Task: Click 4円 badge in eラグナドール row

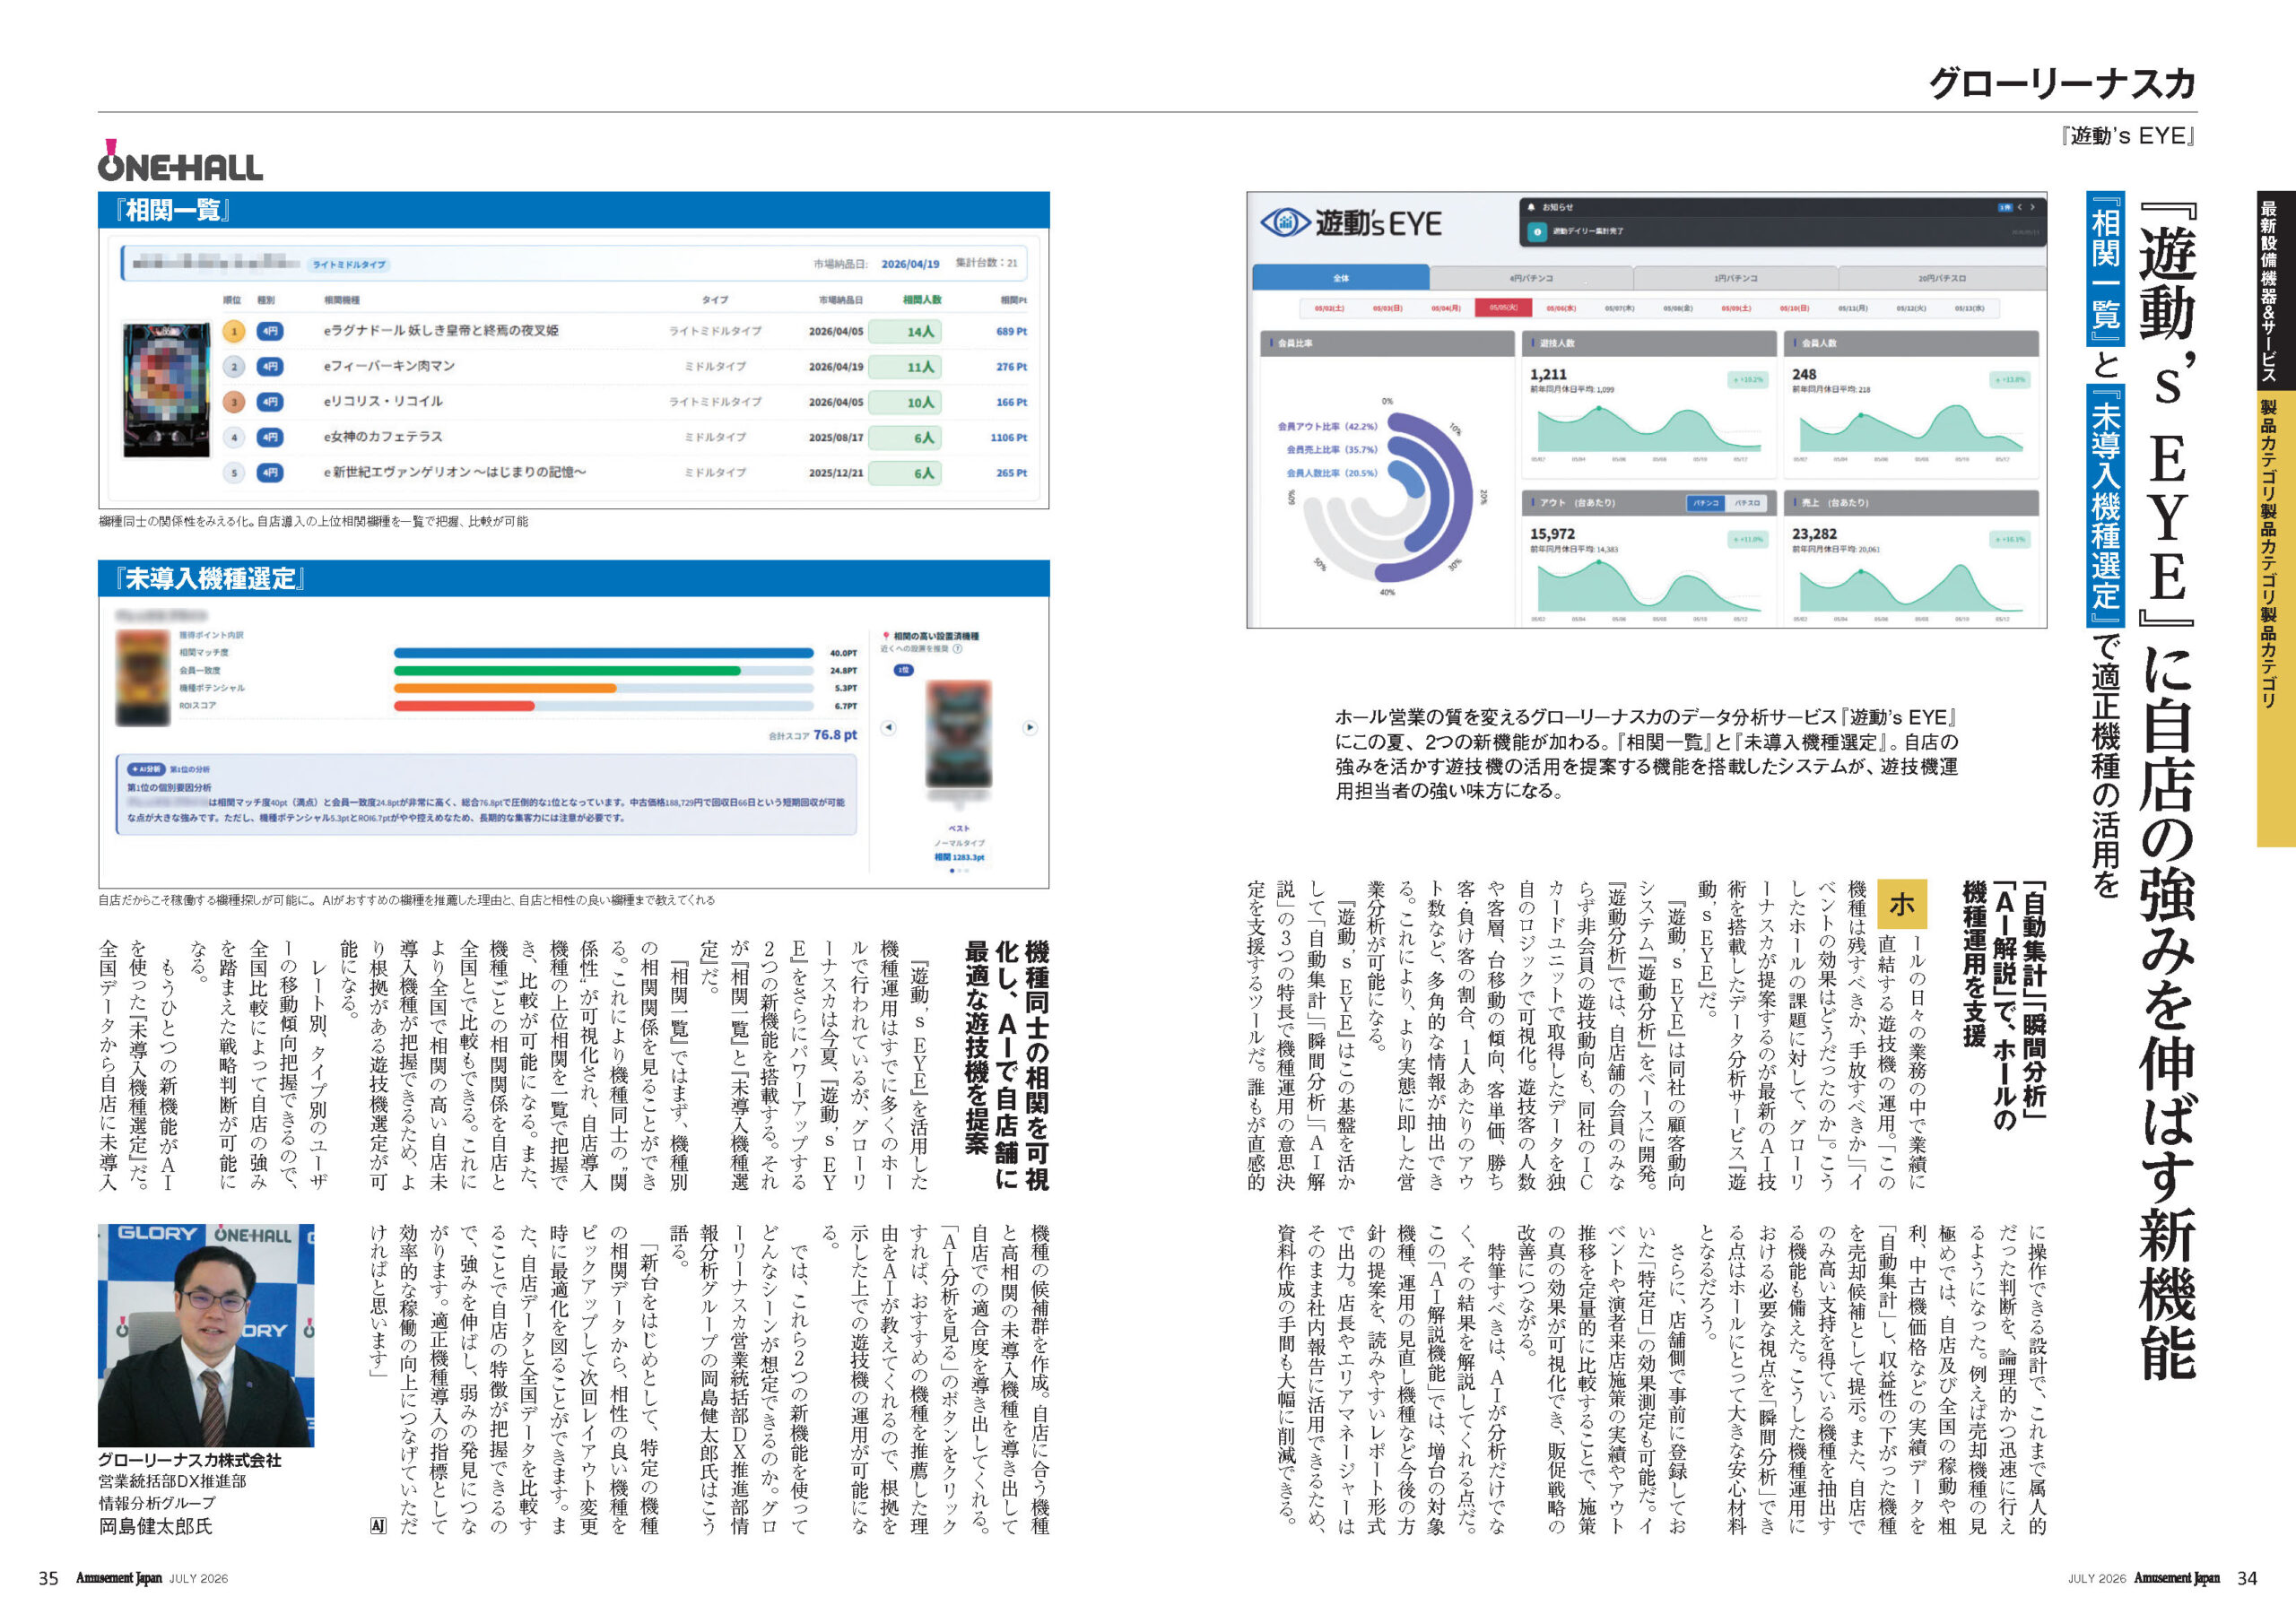Action: [270, 331]
